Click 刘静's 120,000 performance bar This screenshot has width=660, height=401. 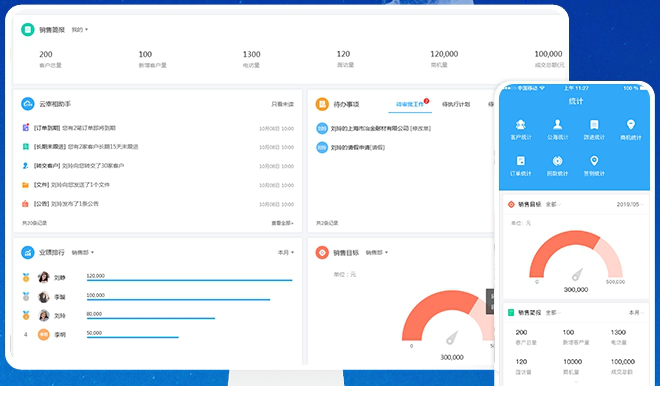(189, 279)
